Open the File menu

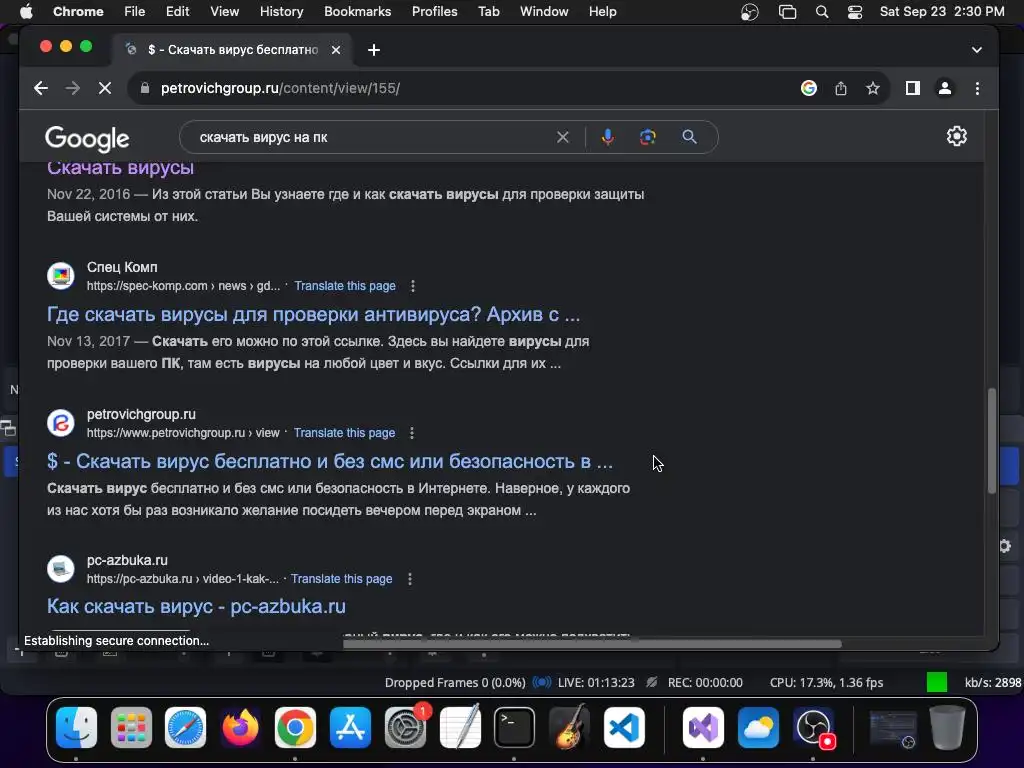(135, 12)
